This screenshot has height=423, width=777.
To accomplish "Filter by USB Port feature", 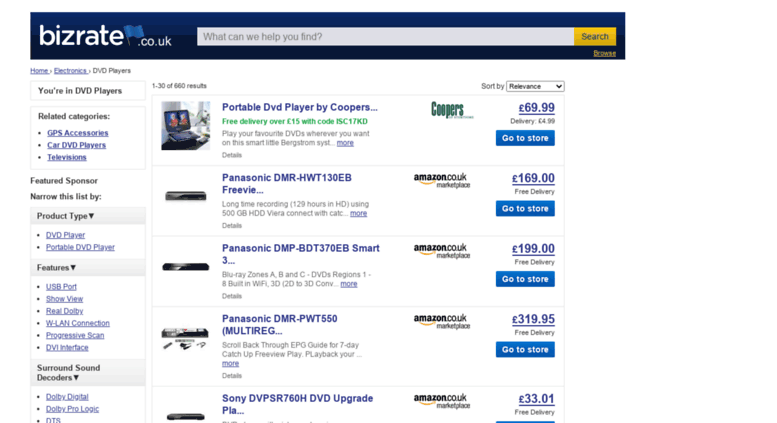I will click(61, 287).
